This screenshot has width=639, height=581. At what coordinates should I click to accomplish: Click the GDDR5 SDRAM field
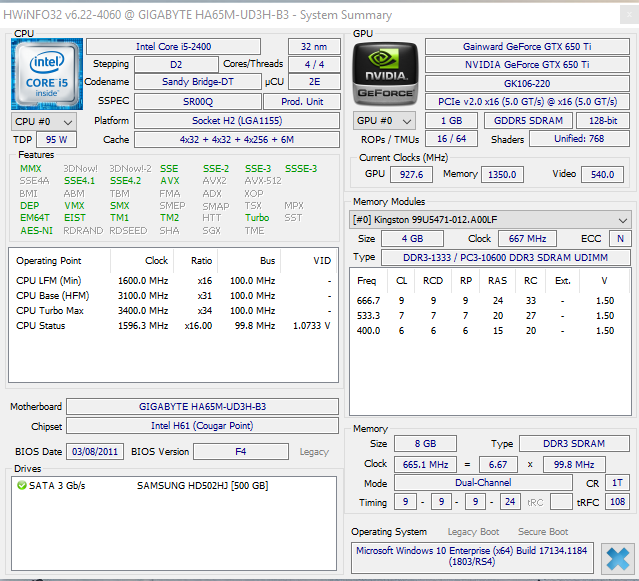click(x=529, y=121)
